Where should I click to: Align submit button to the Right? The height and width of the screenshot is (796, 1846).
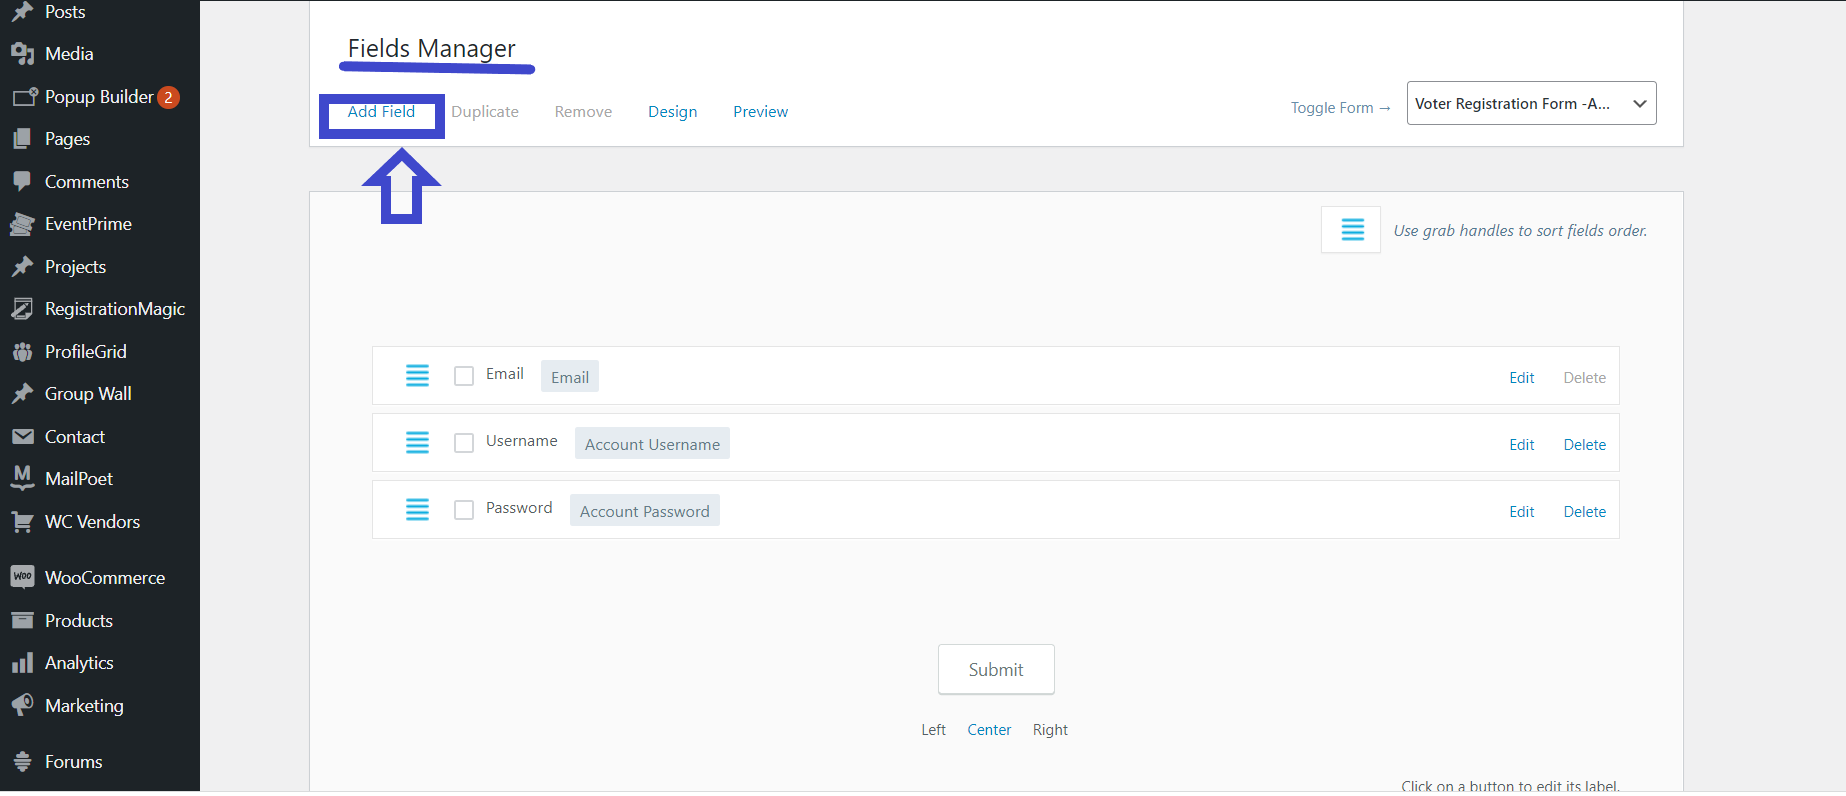1050,730
